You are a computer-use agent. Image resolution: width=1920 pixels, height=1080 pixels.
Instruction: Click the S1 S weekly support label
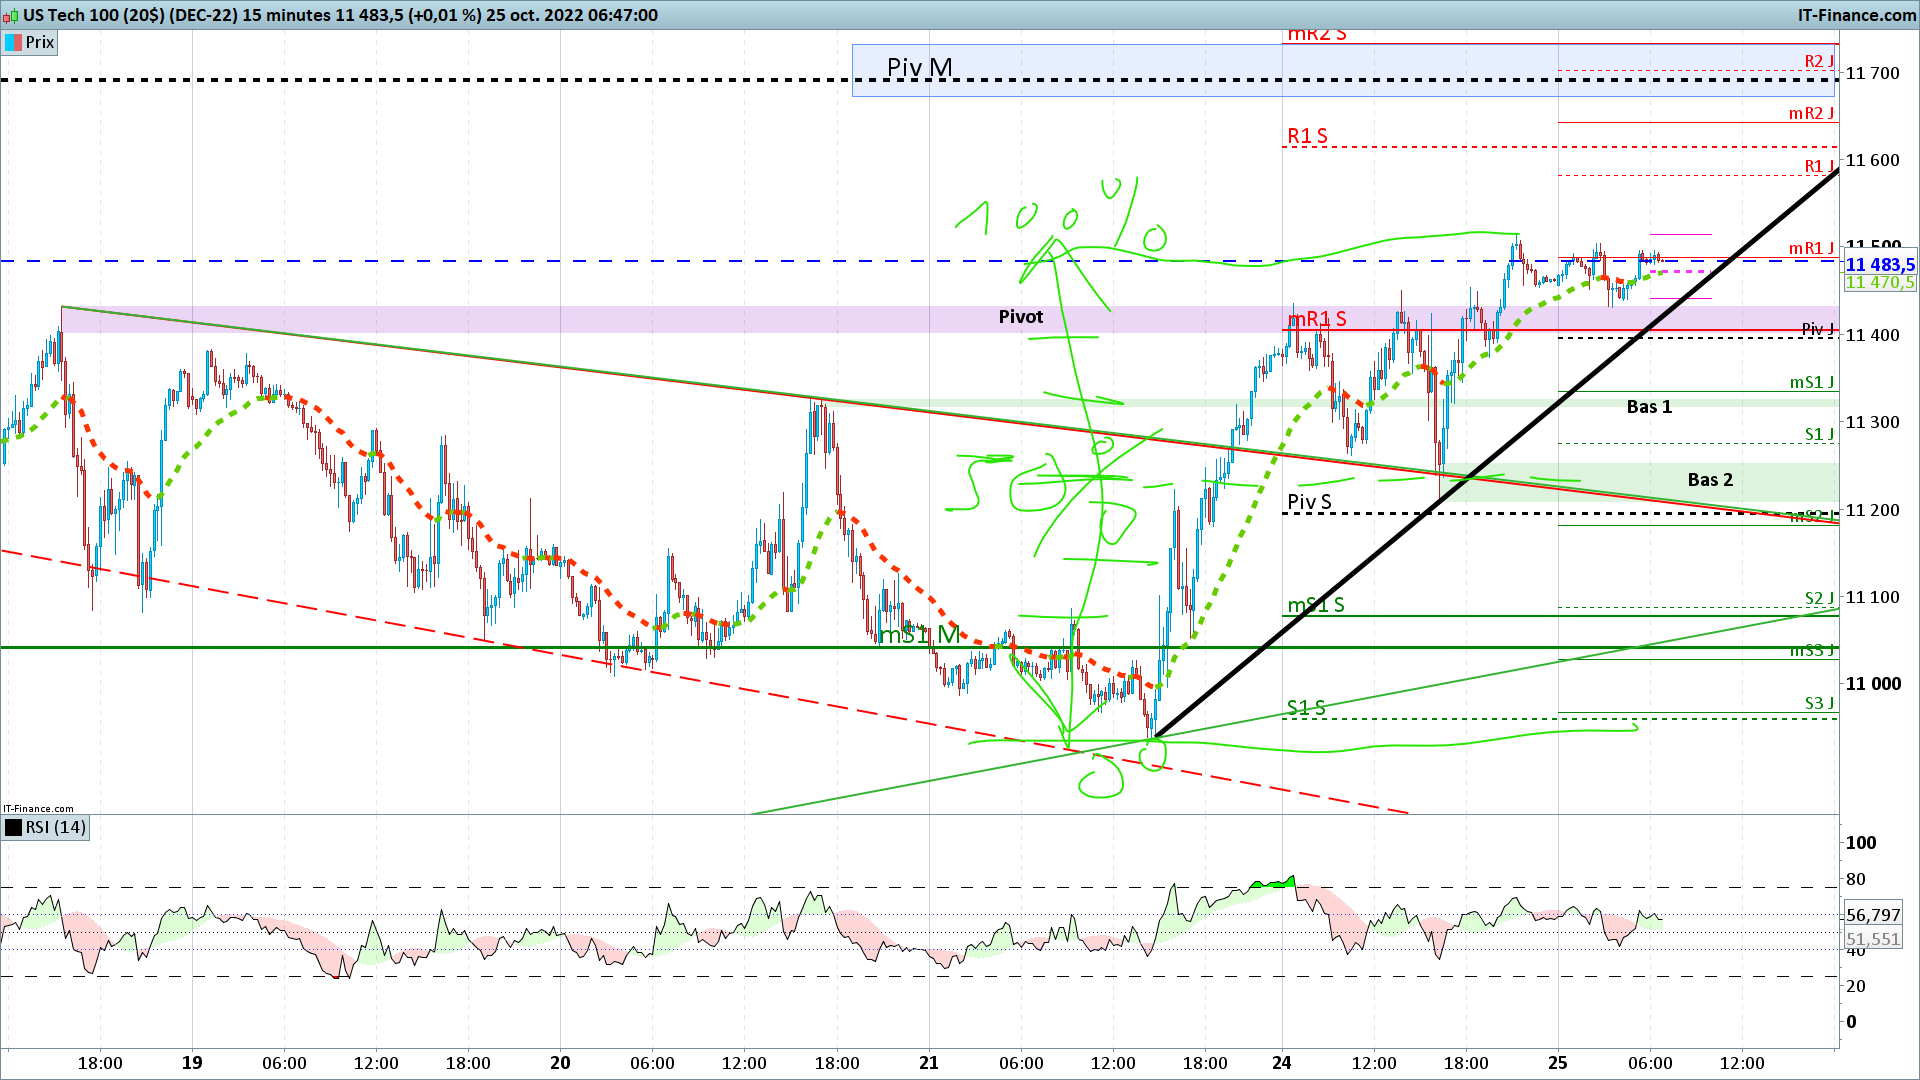[x=1305, y=708]
